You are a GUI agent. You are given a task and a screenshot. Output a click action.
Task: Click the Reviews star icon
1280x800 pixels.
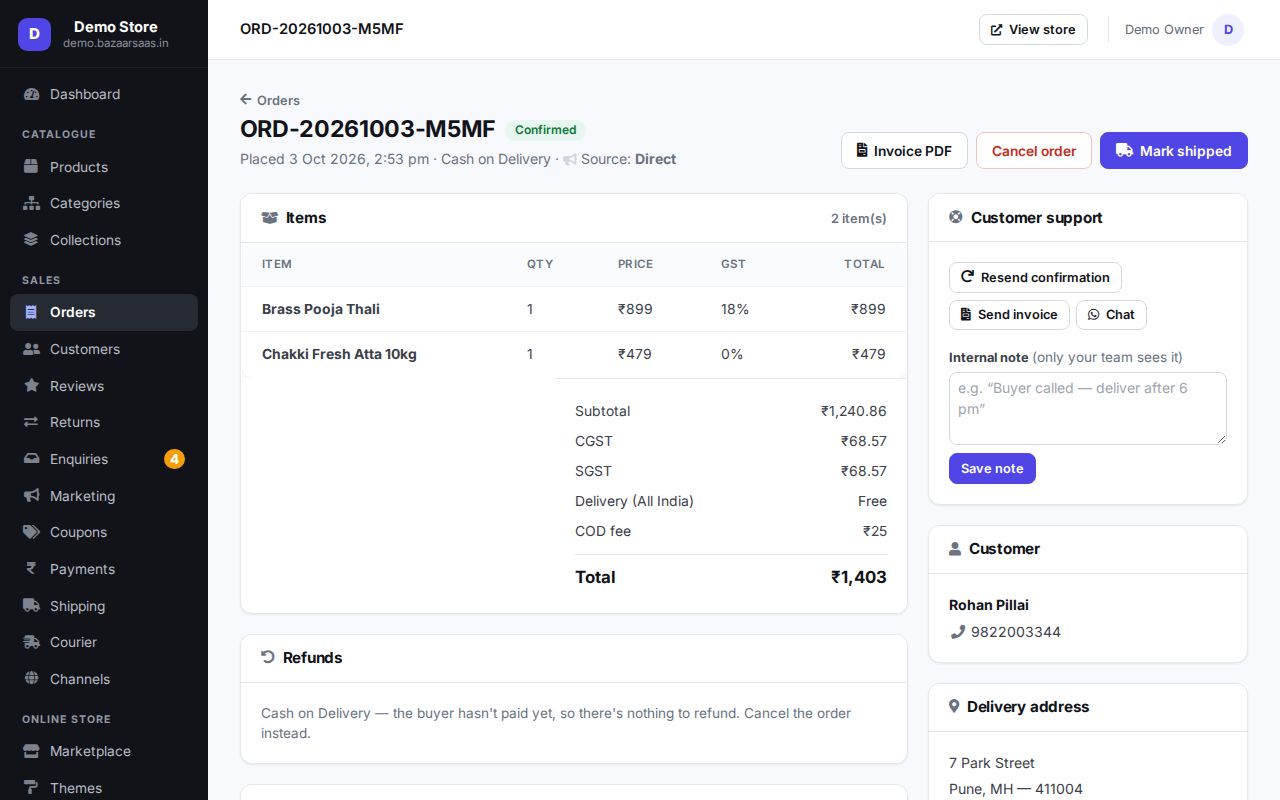click(x=31, y=386)
